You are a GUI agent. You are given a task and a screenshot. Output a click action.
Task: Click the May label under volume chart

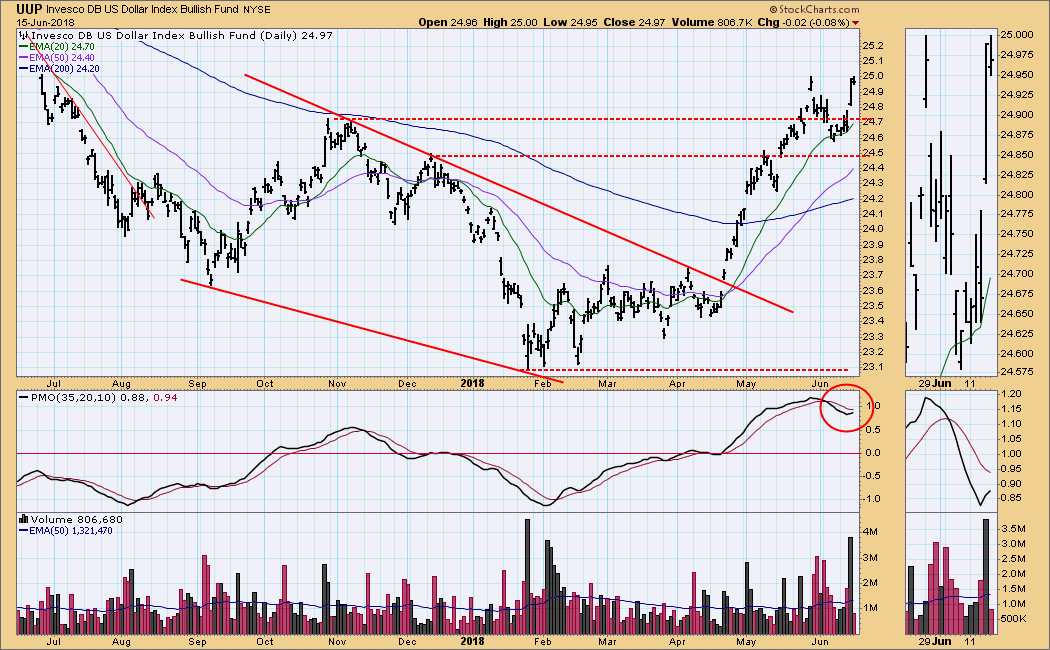click(x=746, y=641)
